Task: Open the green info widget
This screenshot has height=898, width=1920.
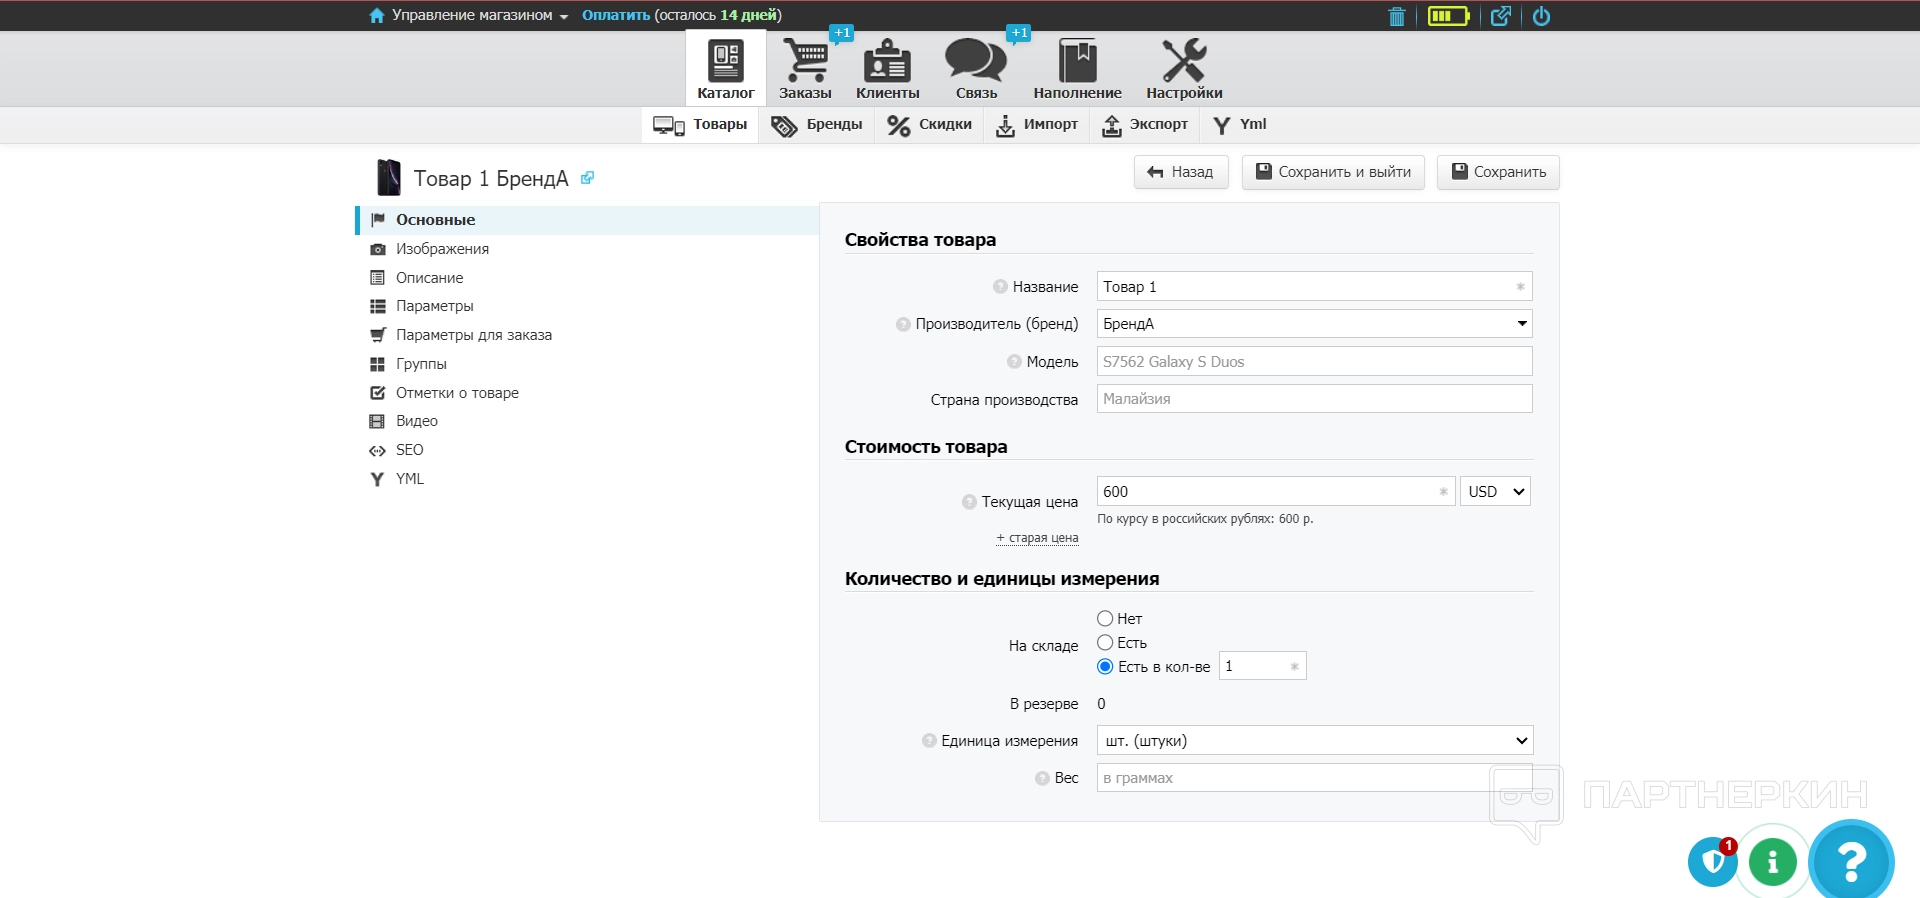Action: click(1773, 861)
